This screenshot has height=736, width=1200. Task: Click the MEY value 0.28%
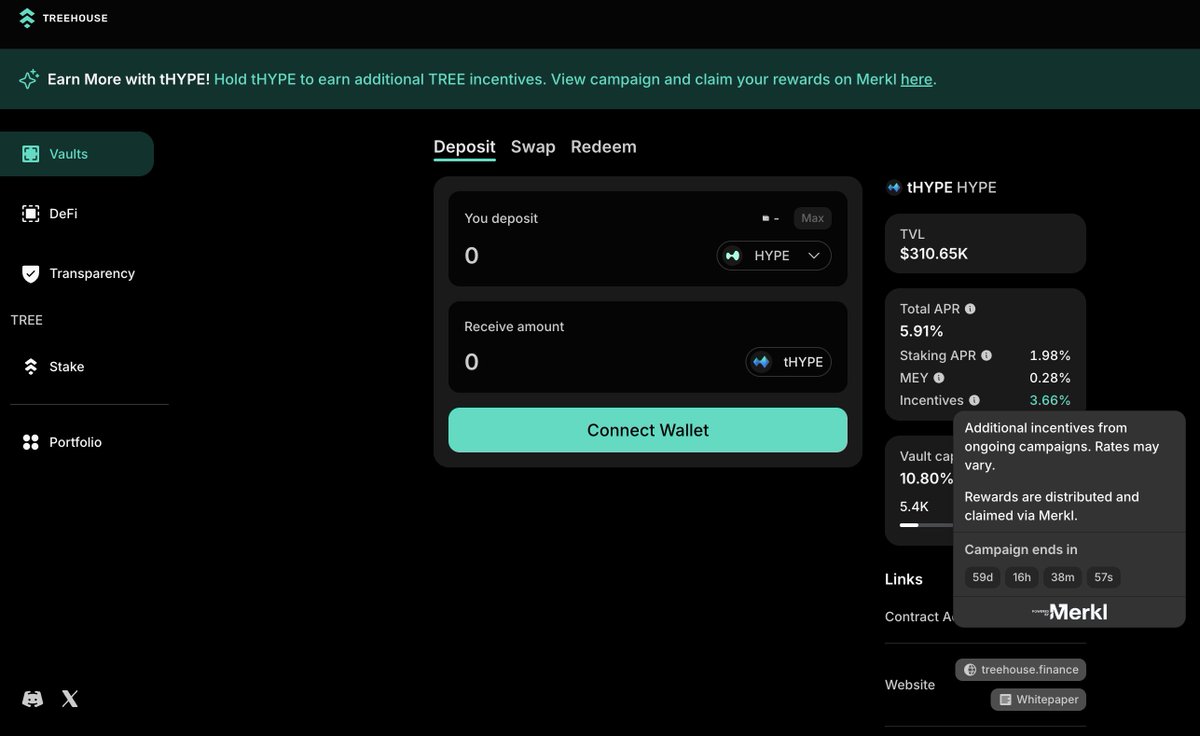tap(1050, 378)
